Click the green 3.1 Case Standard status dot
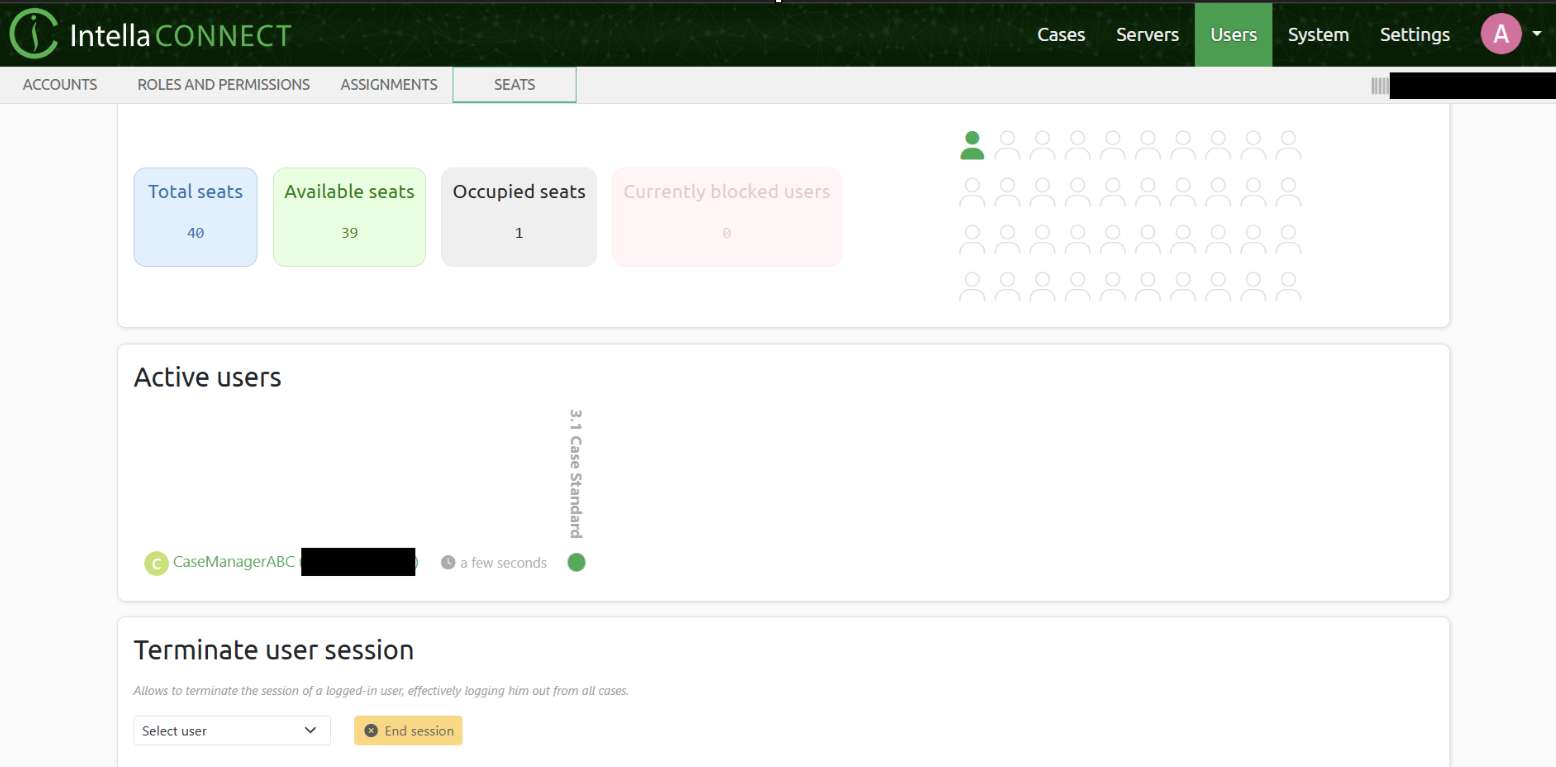The width and height of the screenshot is (1556, 767). (x=576, y=562)
